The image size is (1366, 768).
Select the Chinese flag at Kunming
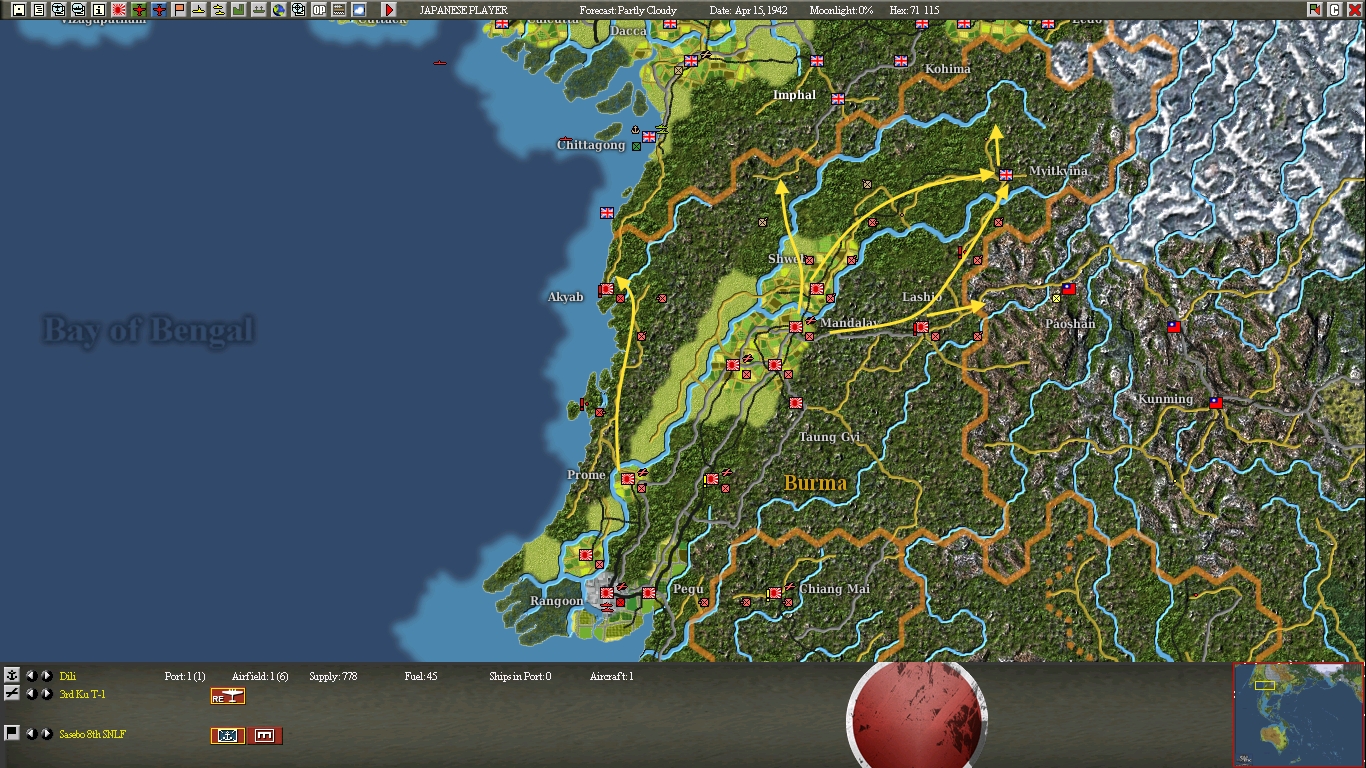coord(1215,403)
